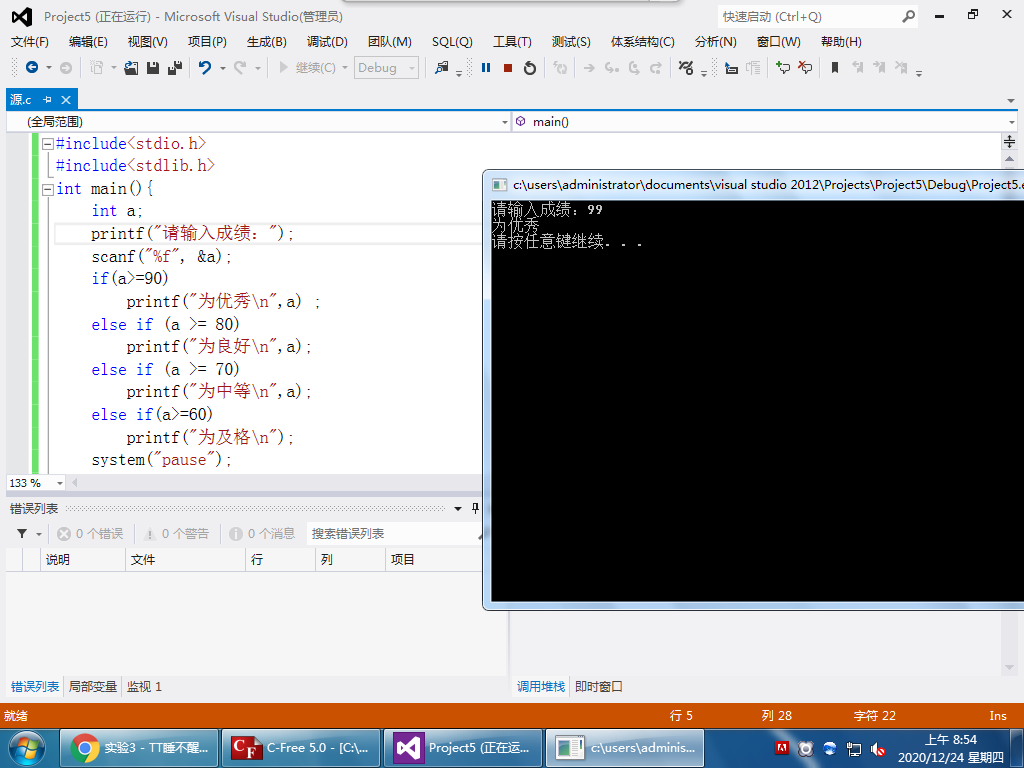Click the uncomment lines icon
Screen dimensions: 1024x768
pyautogui.click(x=805, y=67)
